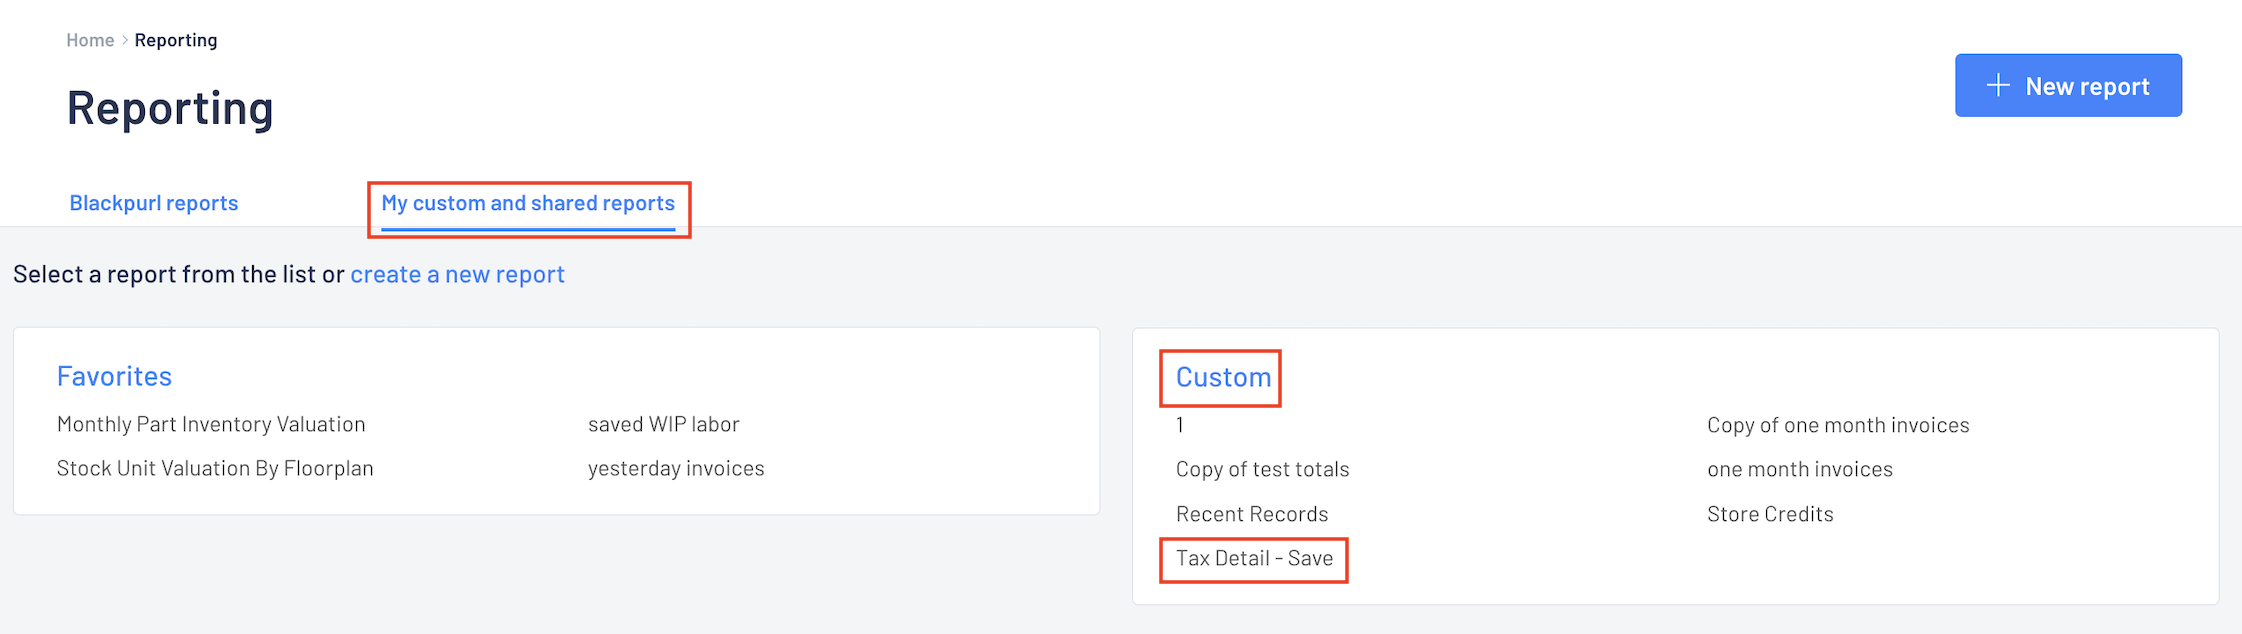Open the Favorites section heading
Viewport: 2242px width, 634px height.
(114, 376)
